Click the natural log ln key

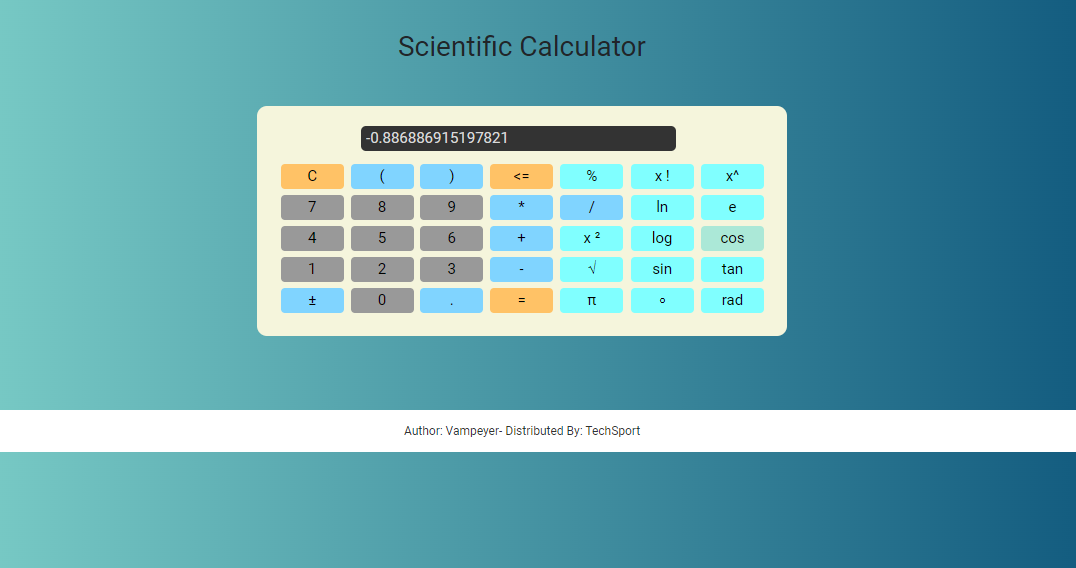click(x=662, y=207)
